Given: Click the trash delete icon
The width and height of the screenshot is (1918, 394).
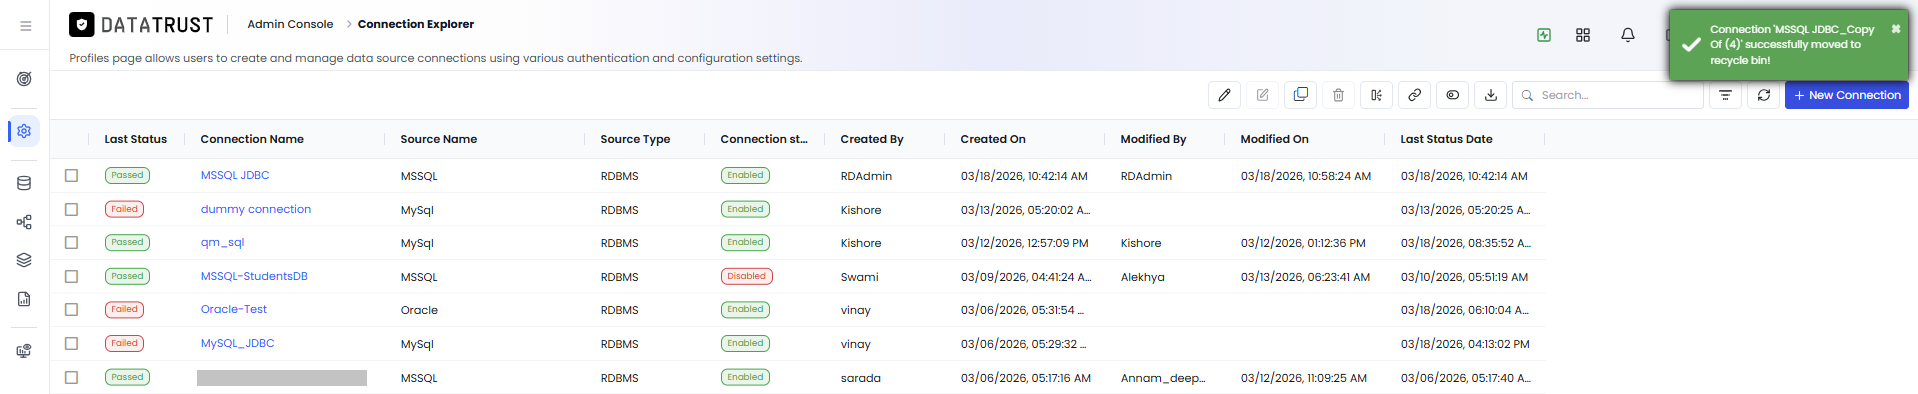Looking at the screenshot, I should 1338,95.
